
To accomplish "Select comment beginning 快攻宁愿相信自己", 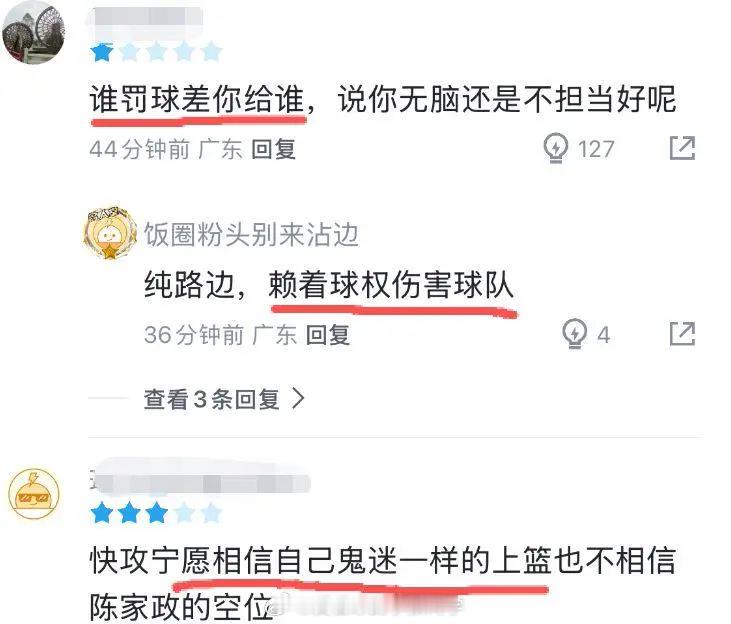I will pyautogui.click(x=382, y=583).
